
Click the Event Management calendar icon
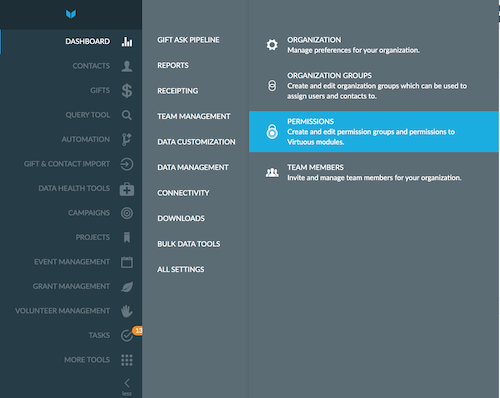[x=127, y=262]
